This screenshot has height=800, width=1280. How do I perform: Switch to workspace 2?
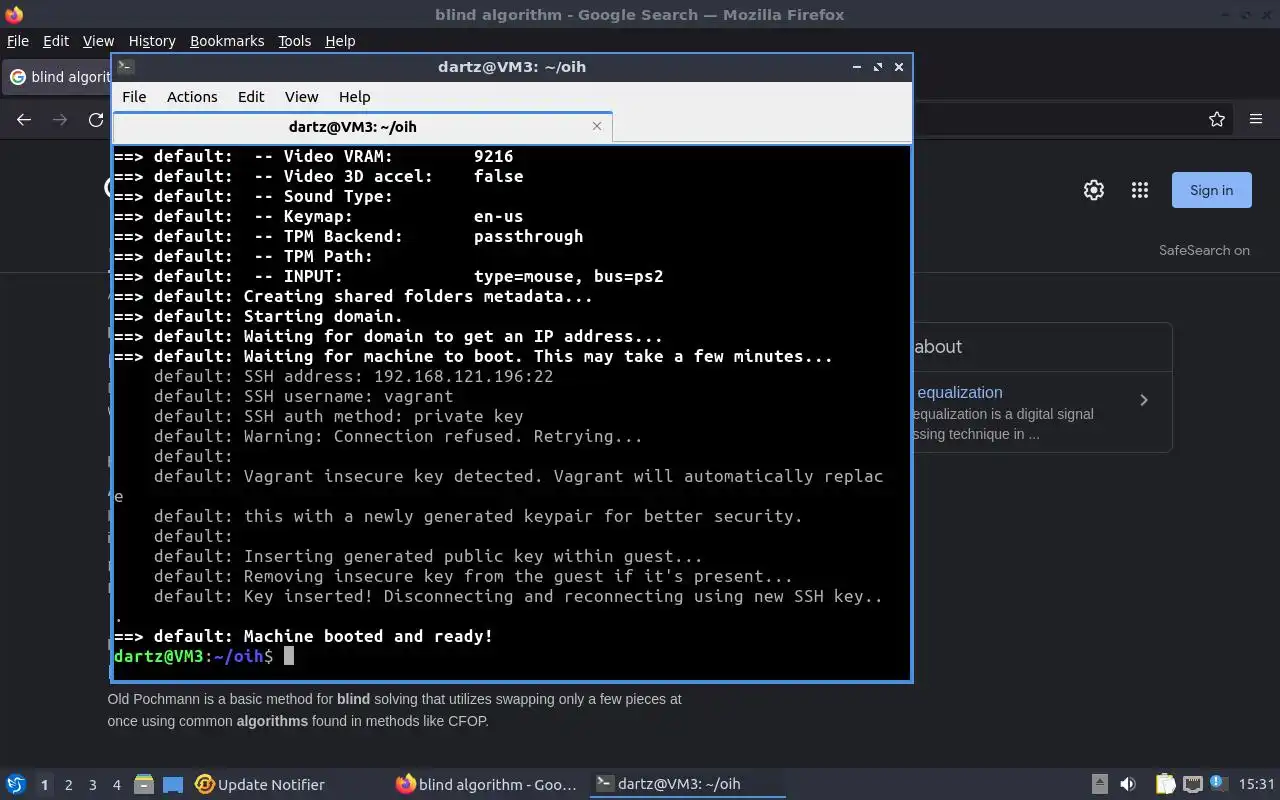click(x=68, y=785)
